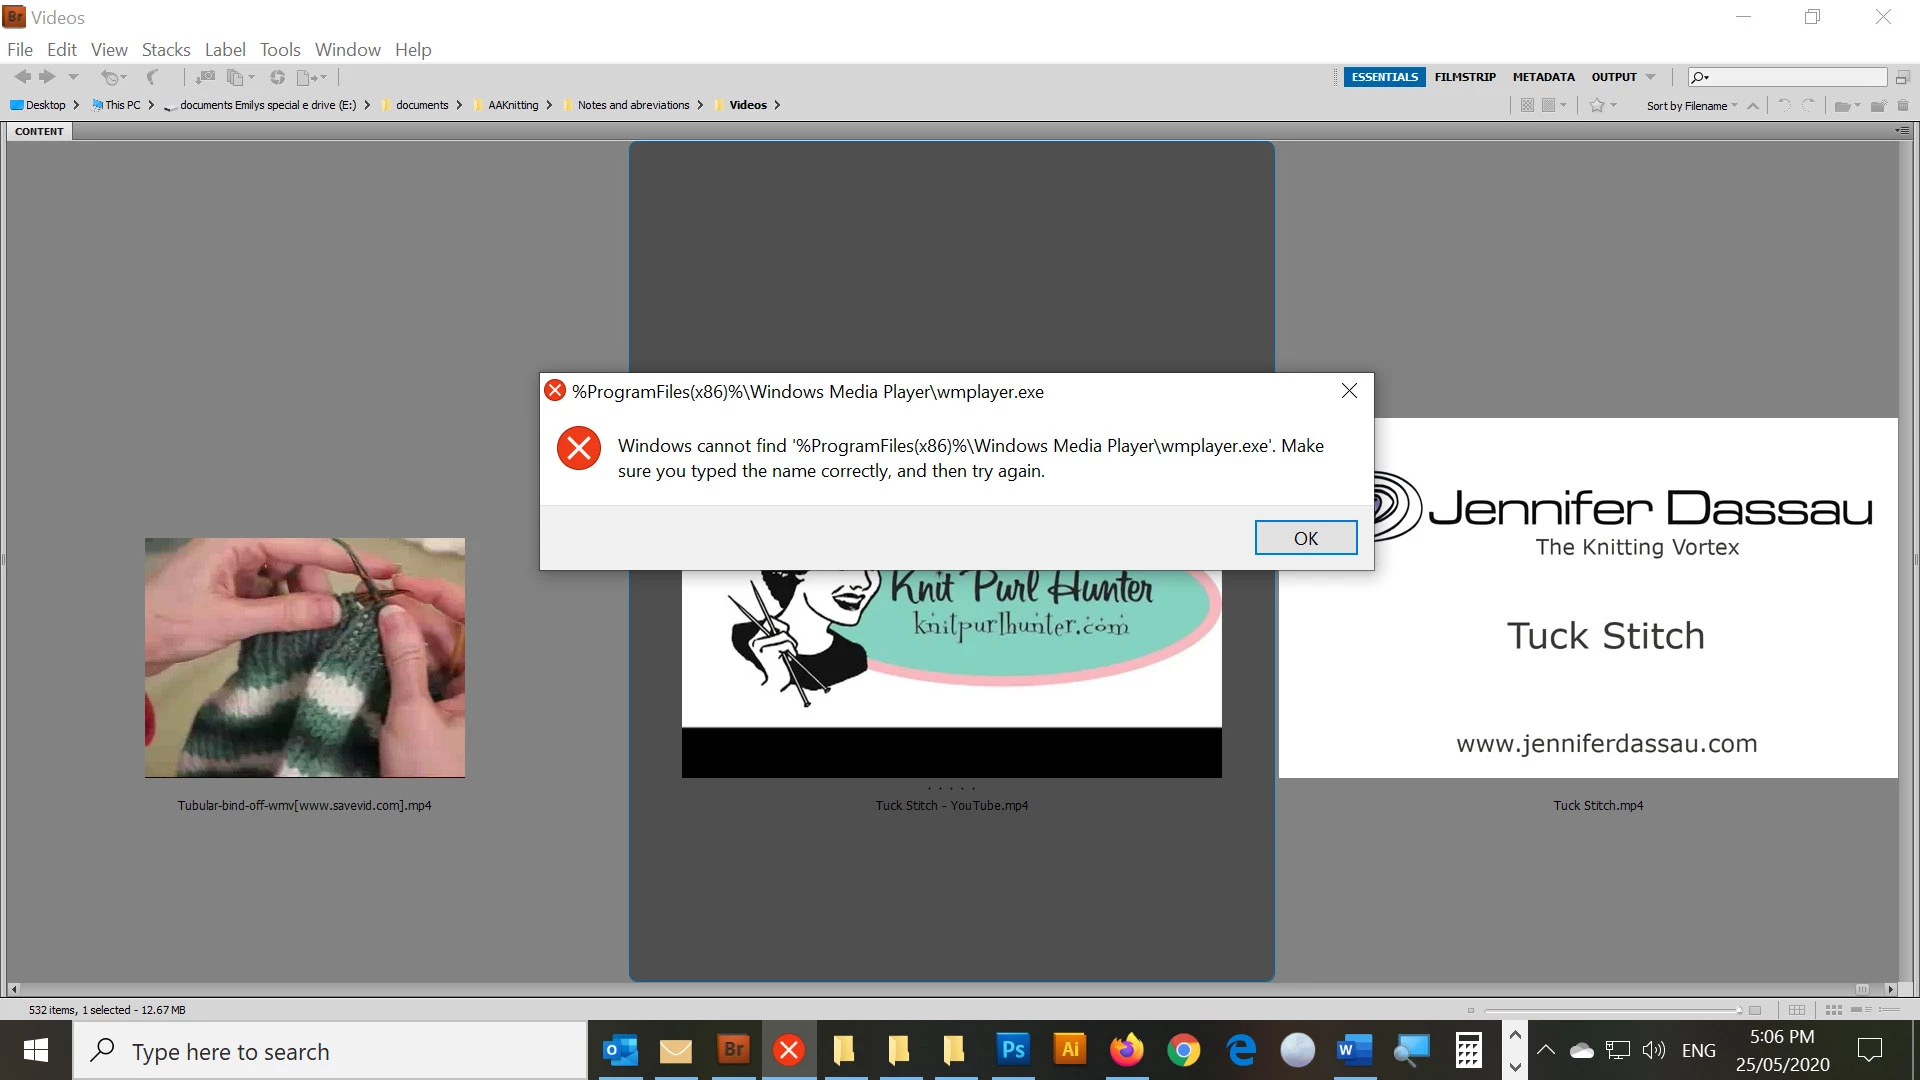The height and width of the screenshot is (1080, 1920).
Task: Click the Create new folder icon
Action: click(x=1878, y=106)
